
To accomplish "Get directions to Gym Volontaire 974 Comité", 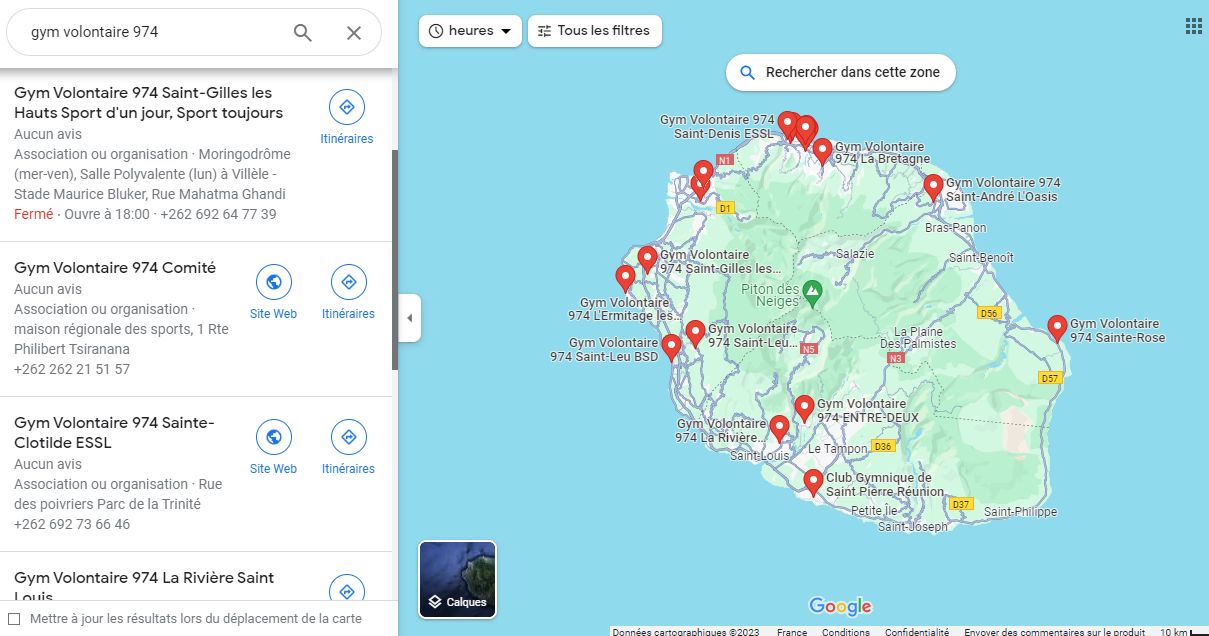I will 349,282.
